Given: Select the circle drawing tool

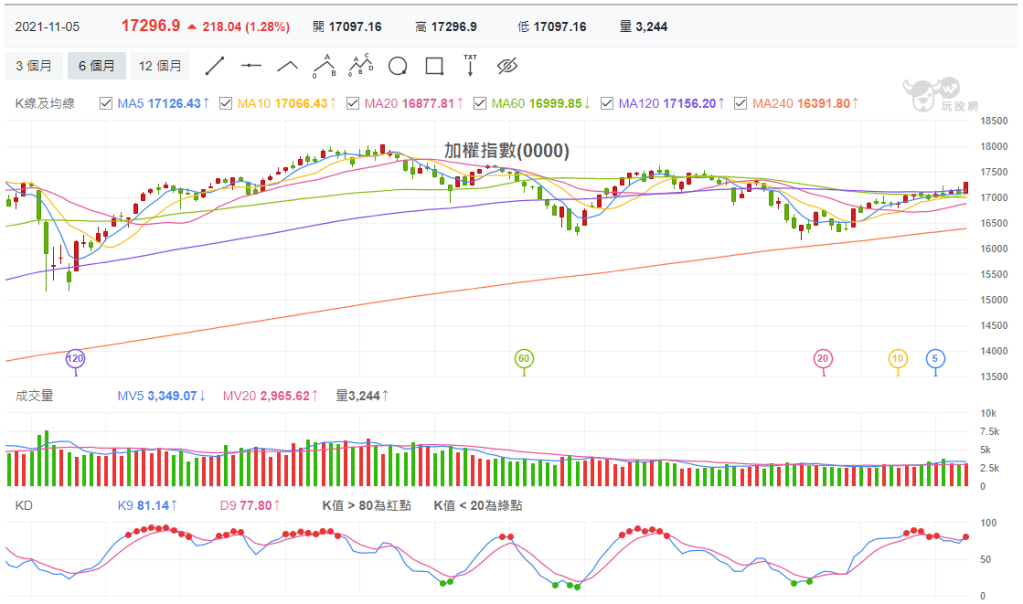Looking at the screenshot, I should click(397, 66).
